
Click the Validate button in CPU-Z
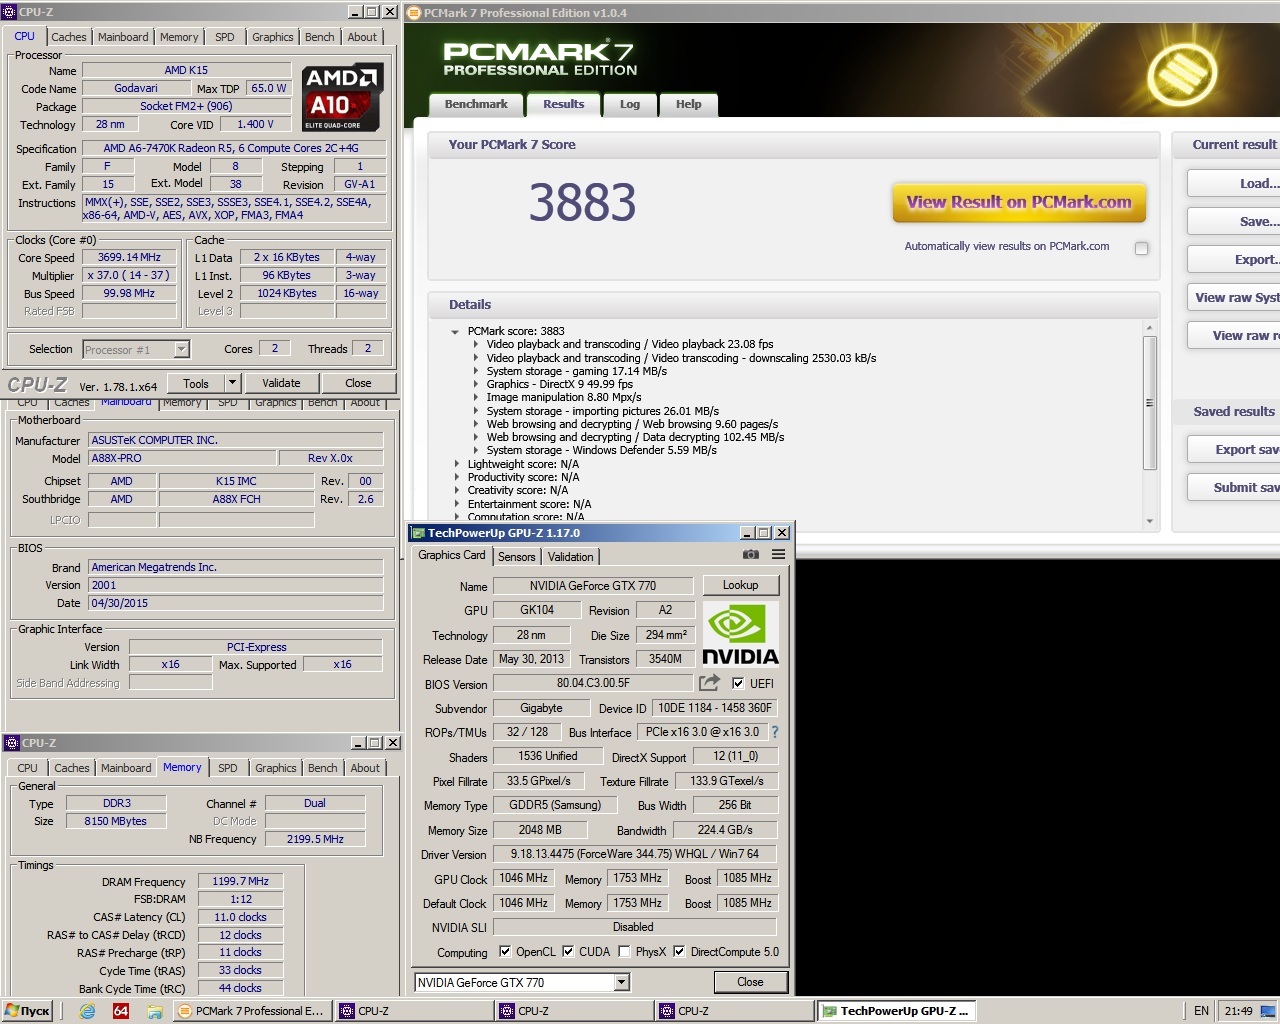(x=281, y=383)
